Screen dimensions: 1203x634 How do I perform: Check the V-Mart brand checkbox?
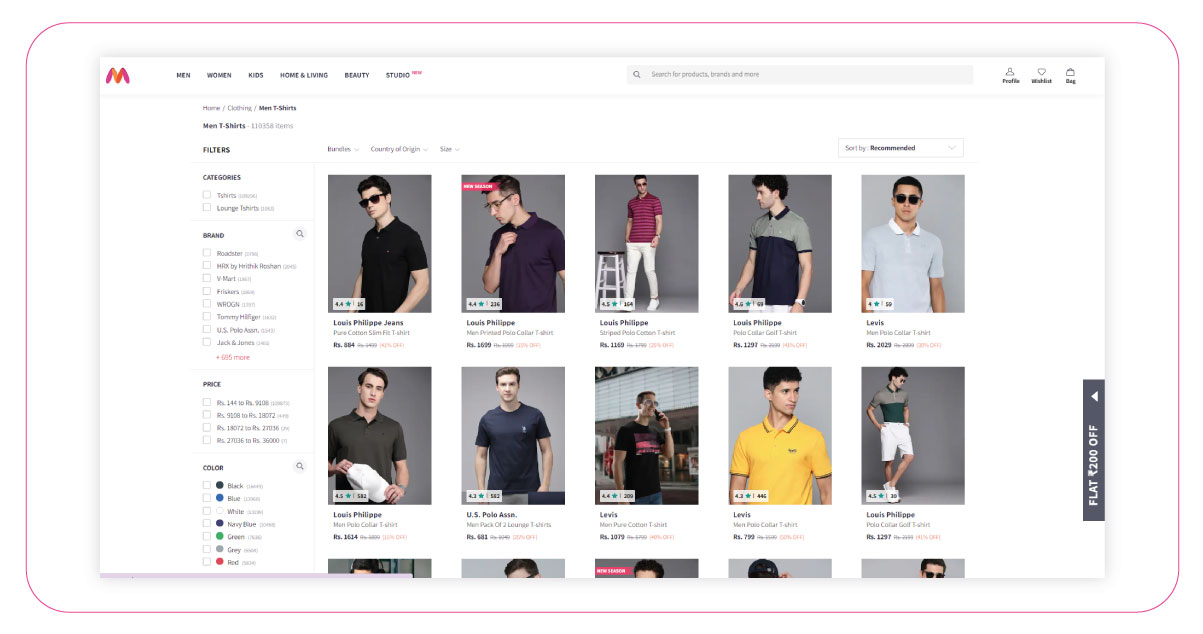pos(207,278)
